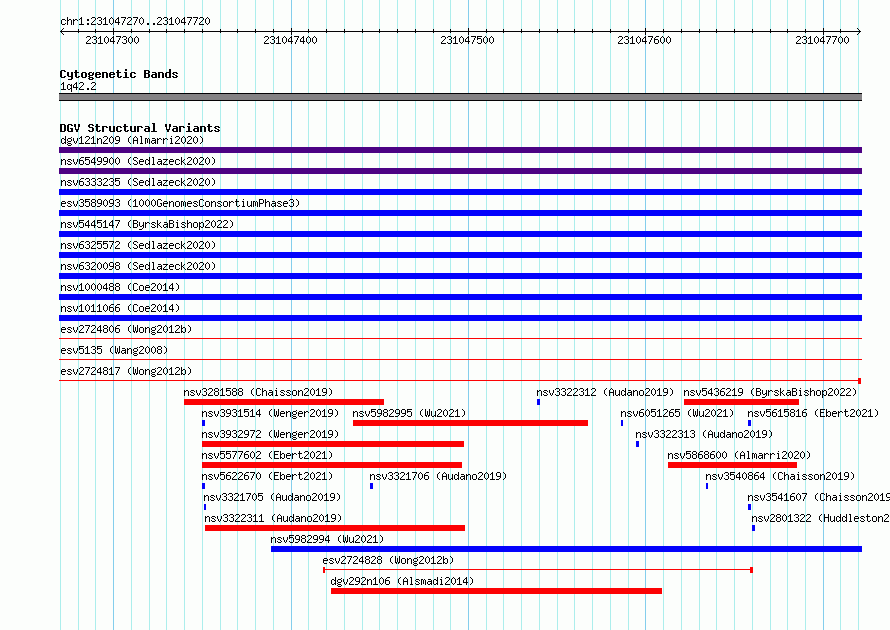Click ruler position 231047400
The image size is (890, 630).
point(290,40)
